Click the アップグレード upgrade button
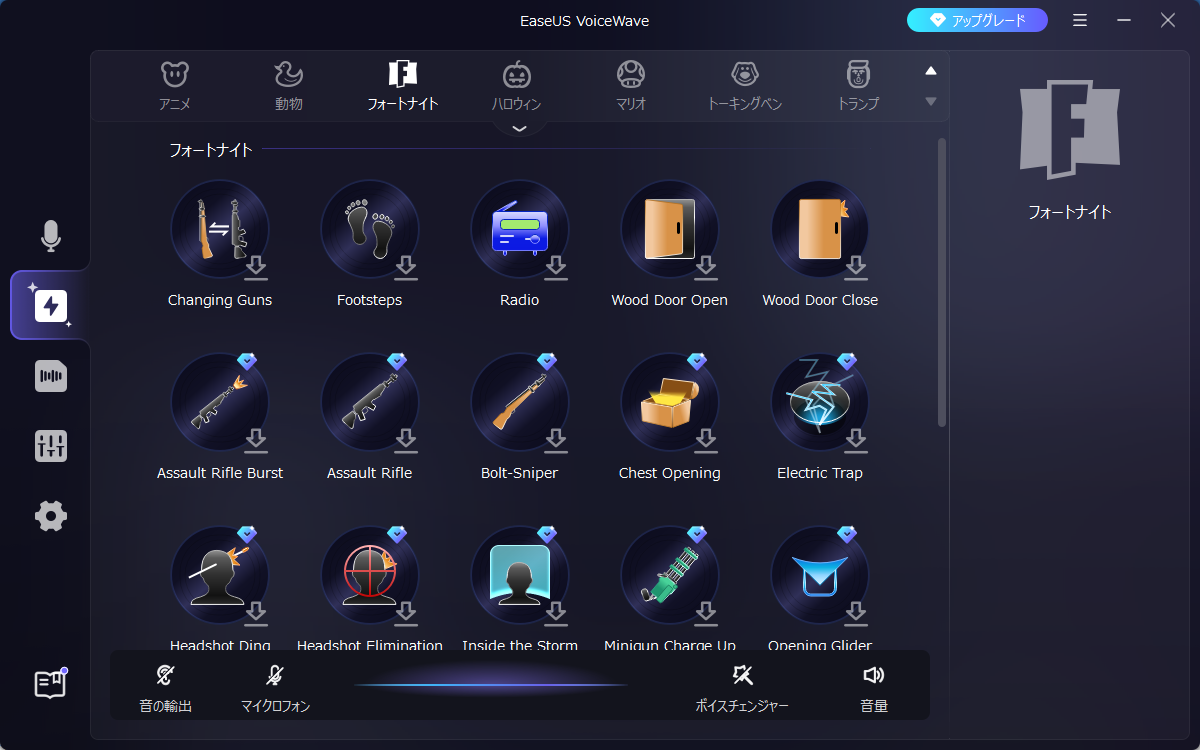 pos(977,20)
